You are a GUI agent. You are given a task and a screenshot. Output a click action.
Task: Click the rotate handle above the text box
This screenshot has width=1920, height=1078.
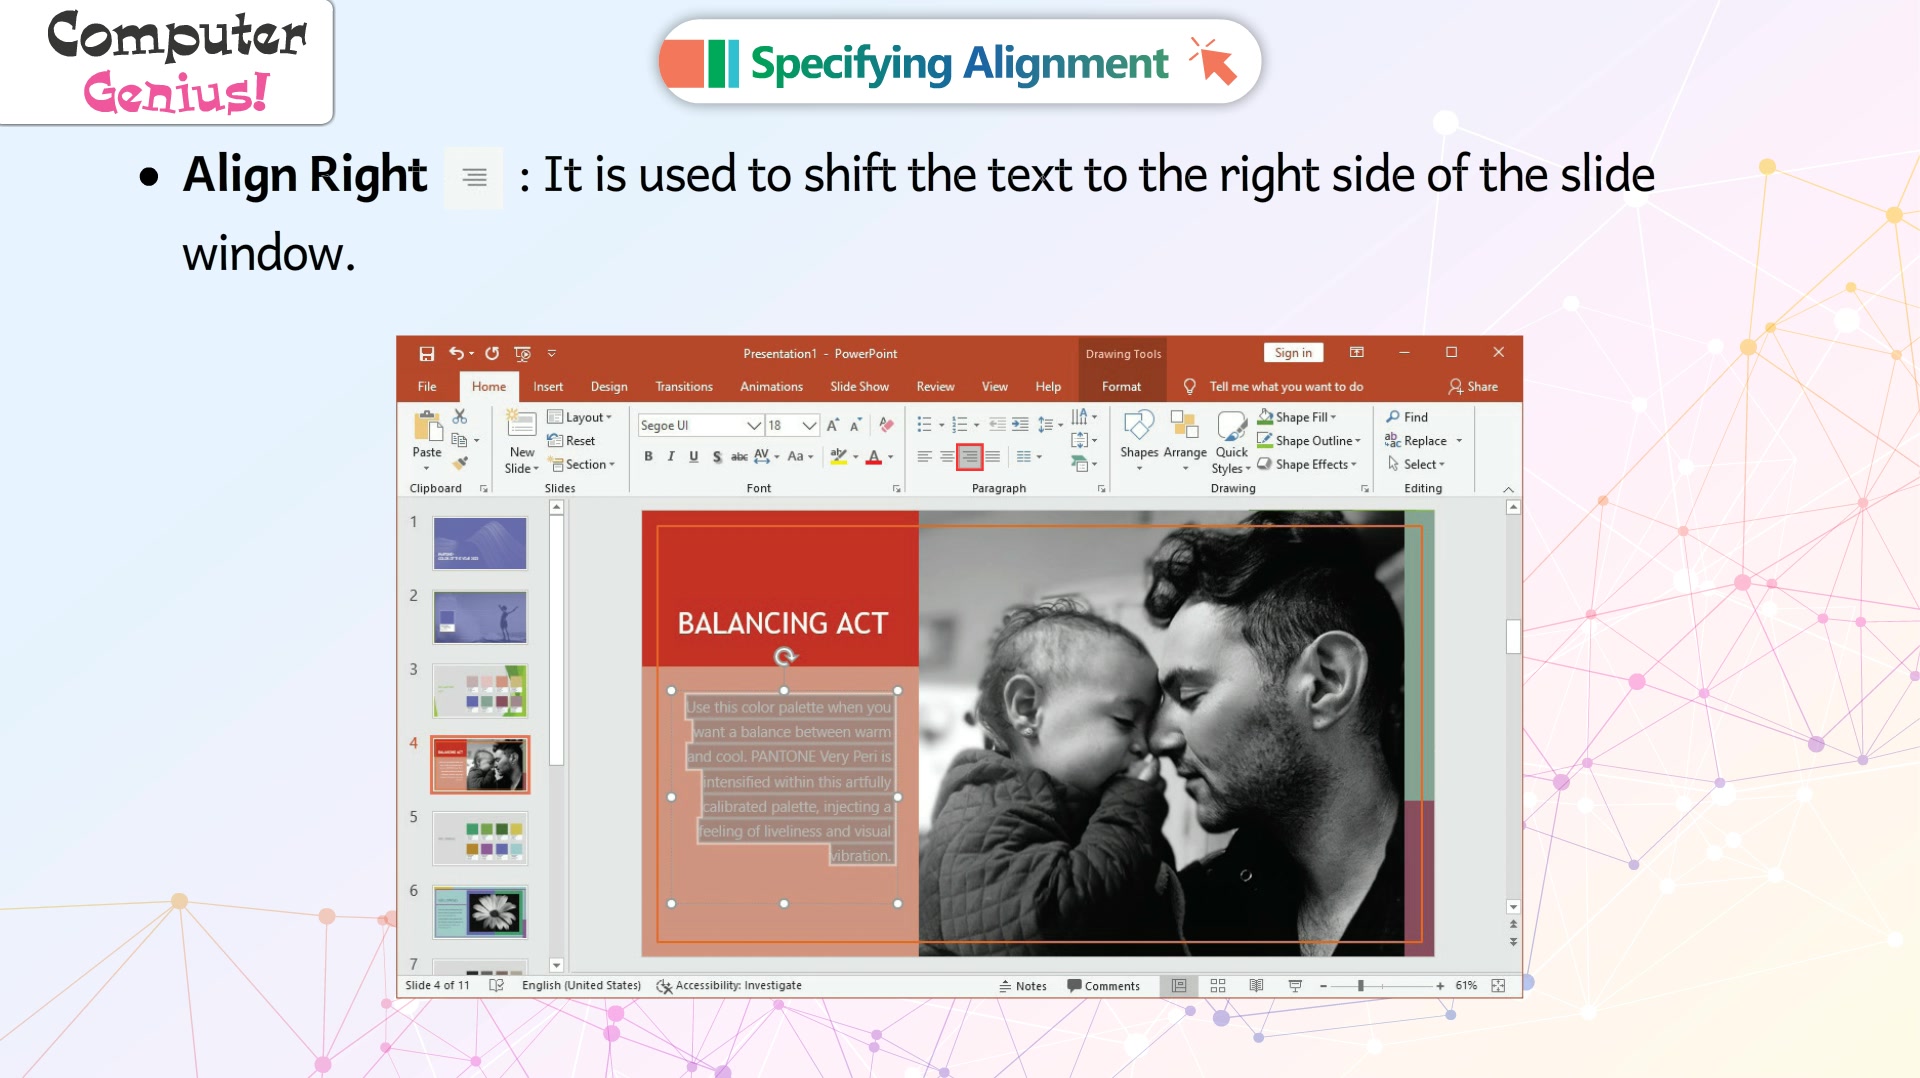tap(785, 656)
